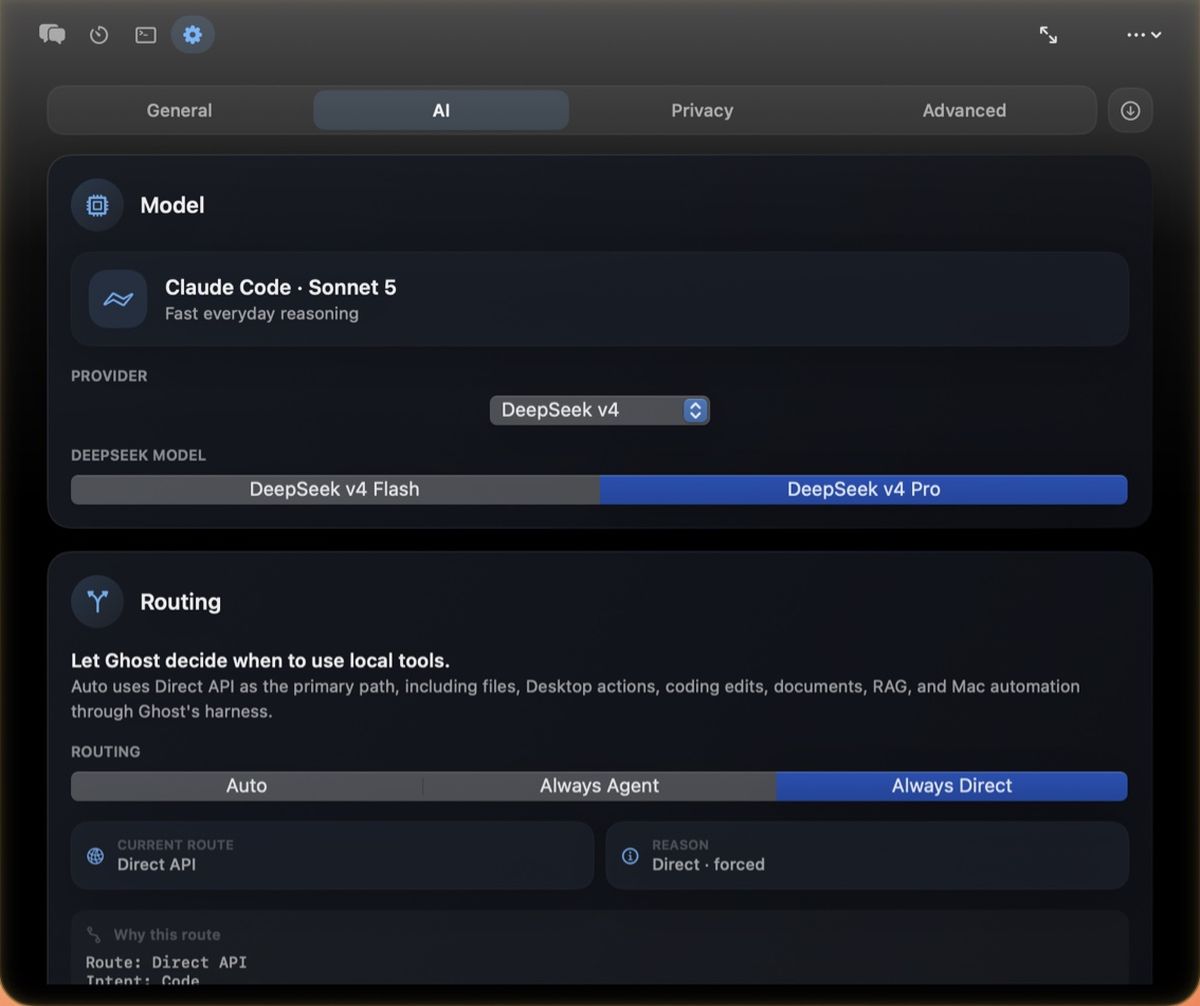
Task: Click the 'Route: Direct API' line
Action: tap(166, 962)
